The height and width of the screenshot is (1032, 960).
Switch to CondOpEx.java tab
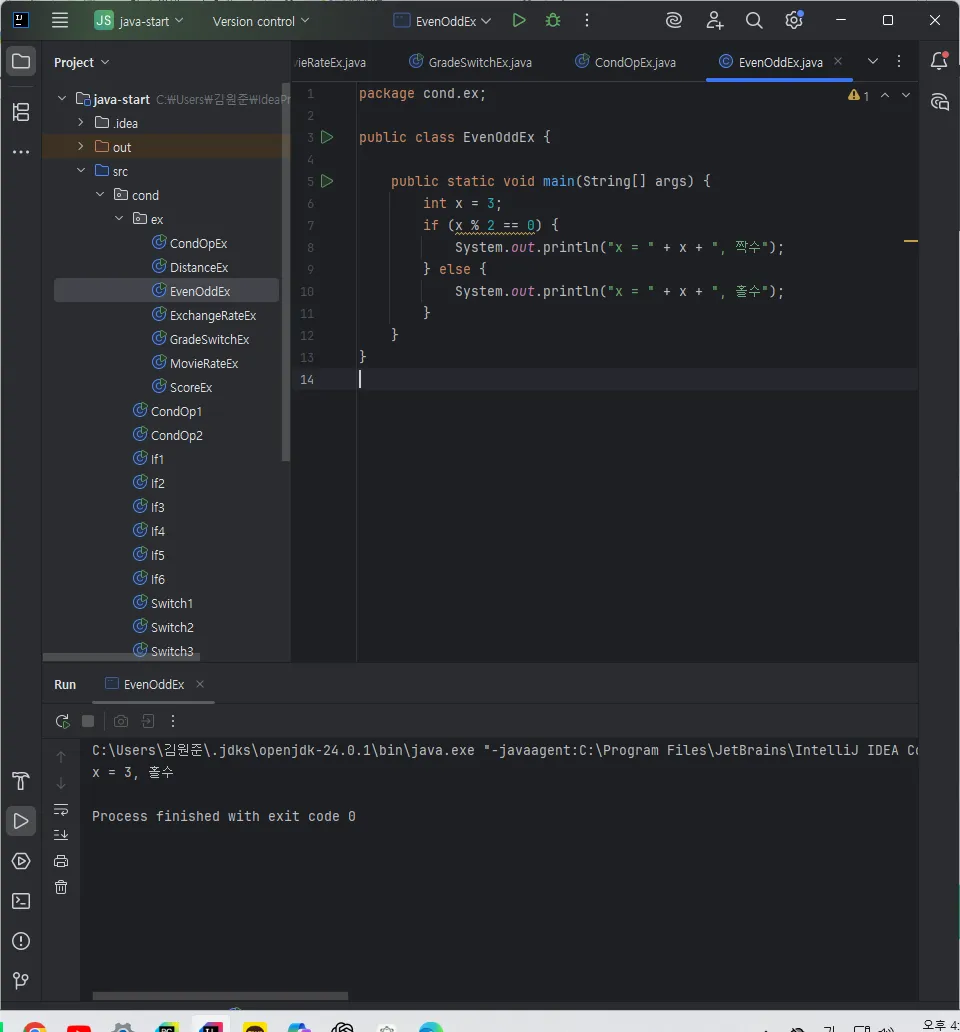point(626,62)
